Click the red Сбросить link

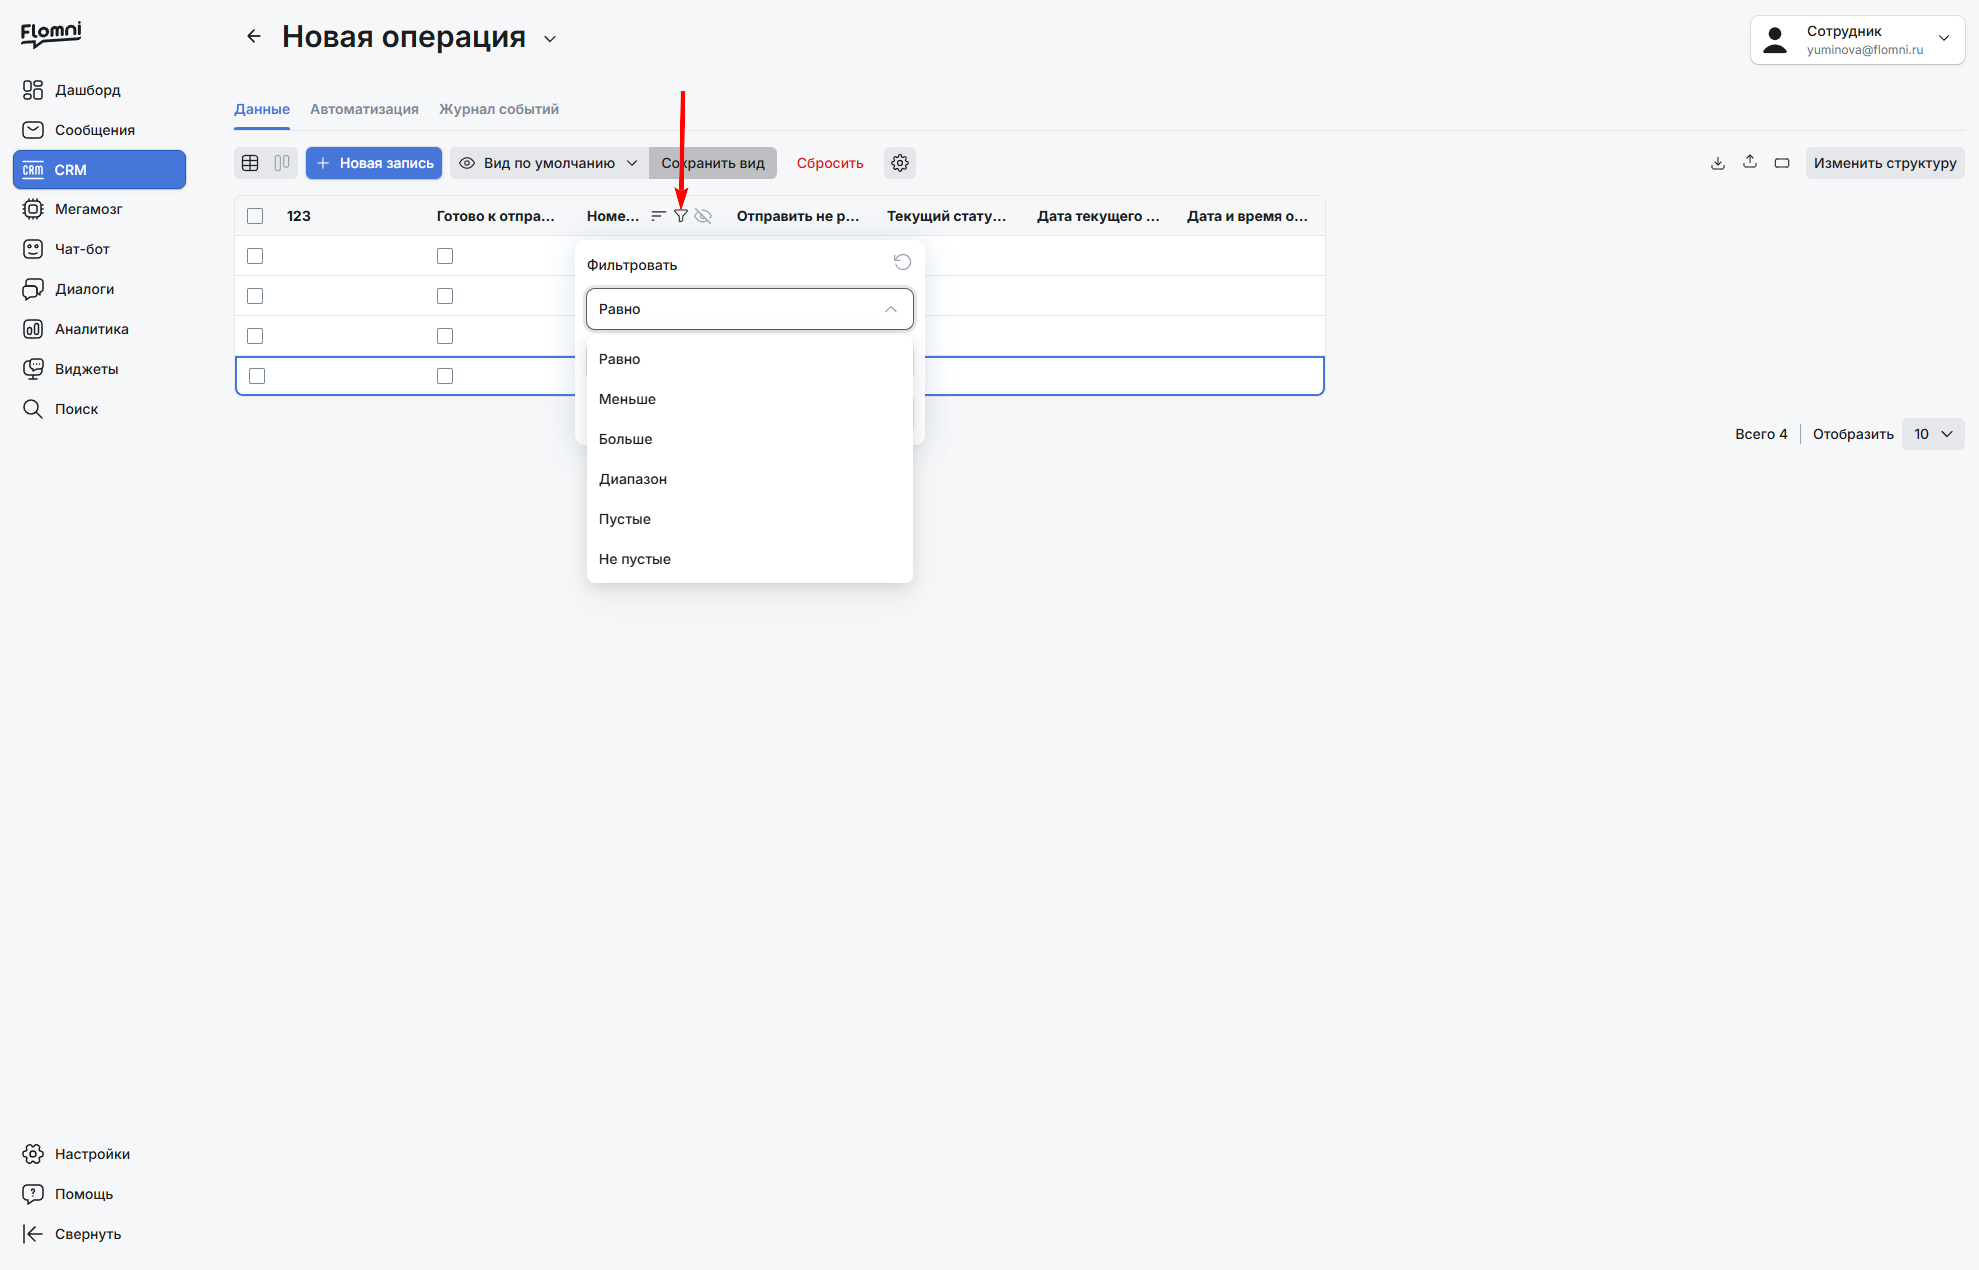(x=830, y=163)
